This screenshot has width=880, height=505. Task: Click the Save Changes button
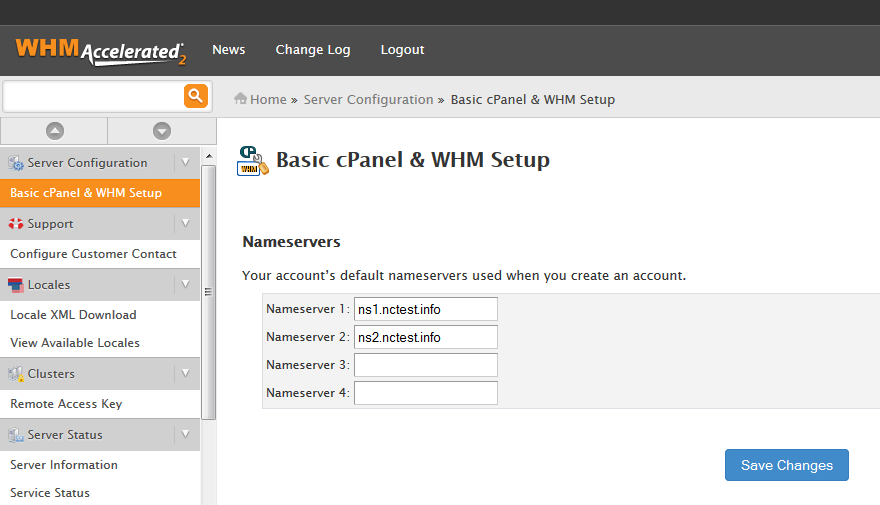point(787,465)
